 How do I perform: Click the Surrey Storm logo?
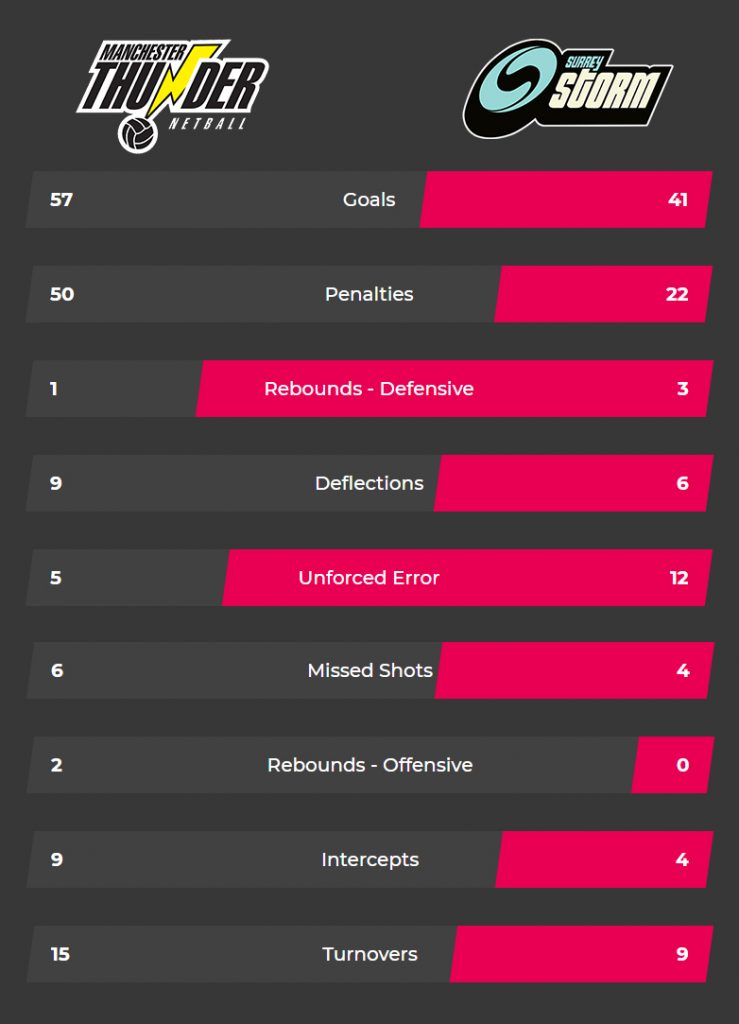[x=567, y=89]
